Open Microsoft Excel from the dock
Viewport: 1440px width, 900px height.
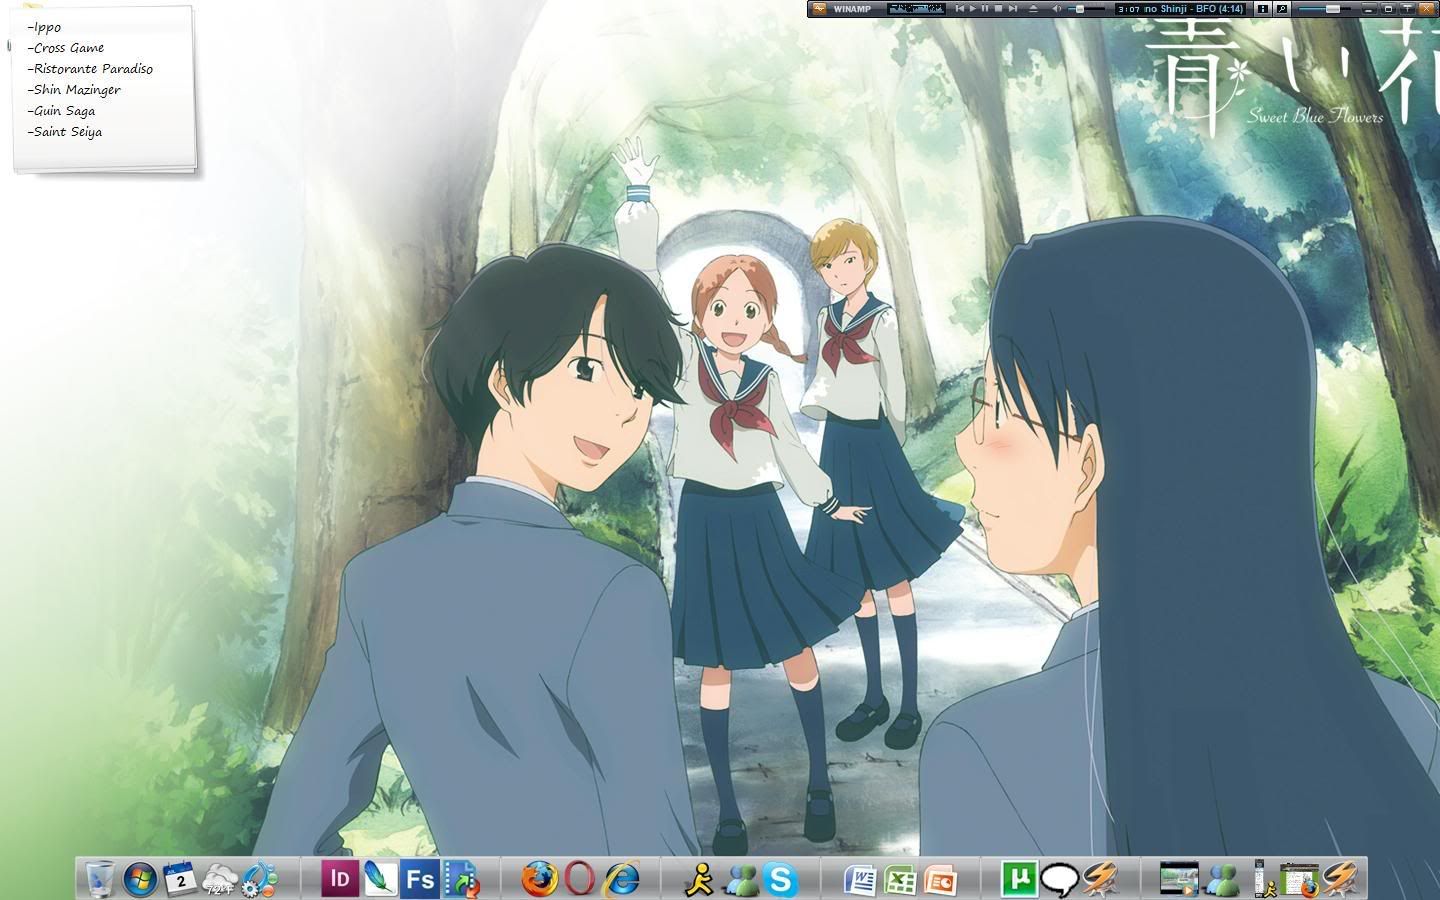tap(901, 880)
